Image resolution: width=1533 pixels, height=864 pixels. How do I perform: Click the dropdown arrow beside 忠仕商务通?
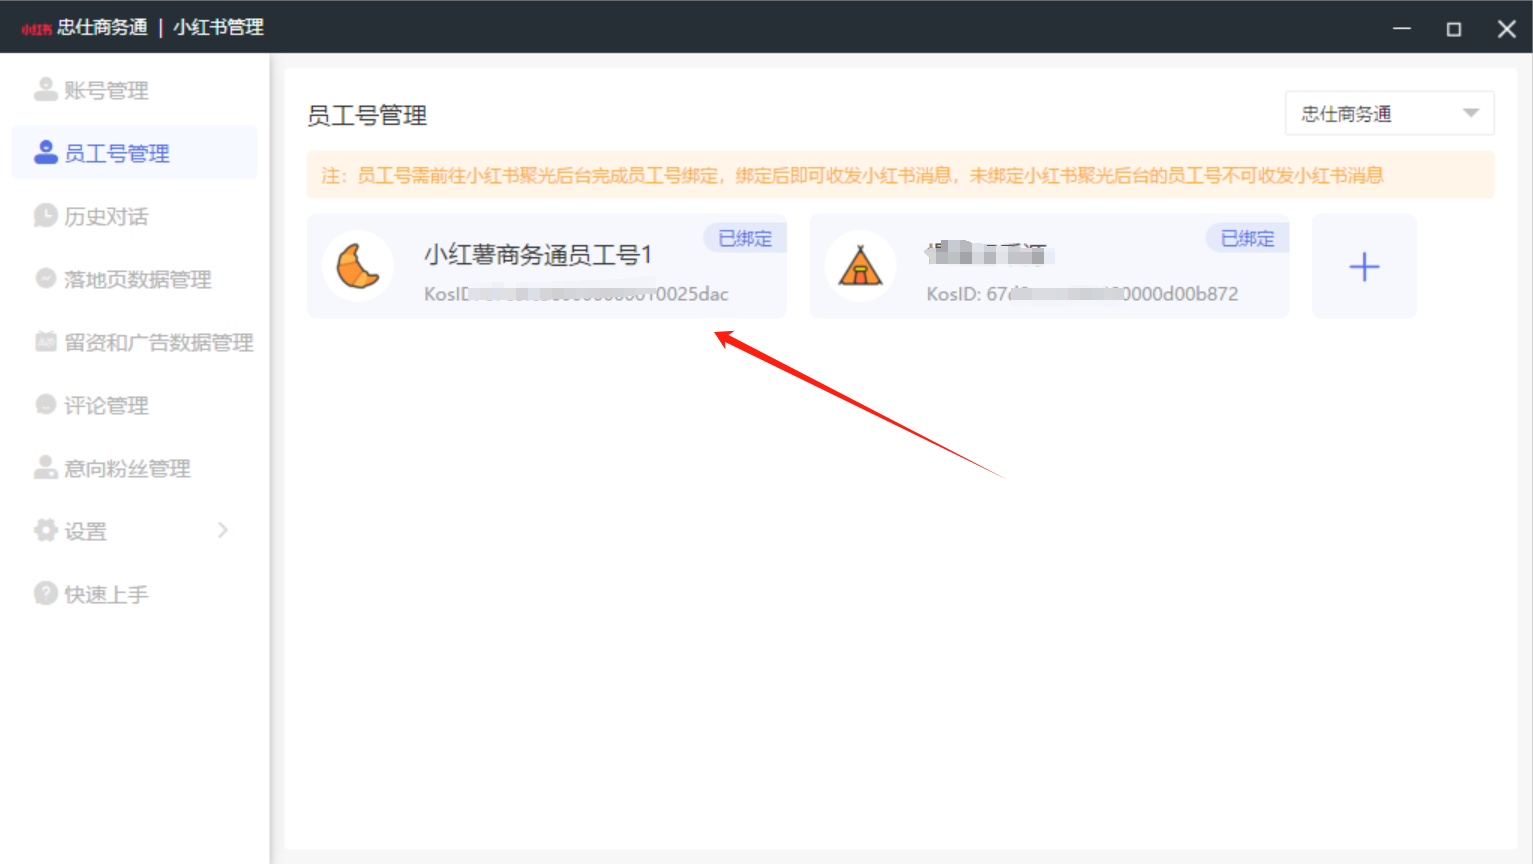1470,113
